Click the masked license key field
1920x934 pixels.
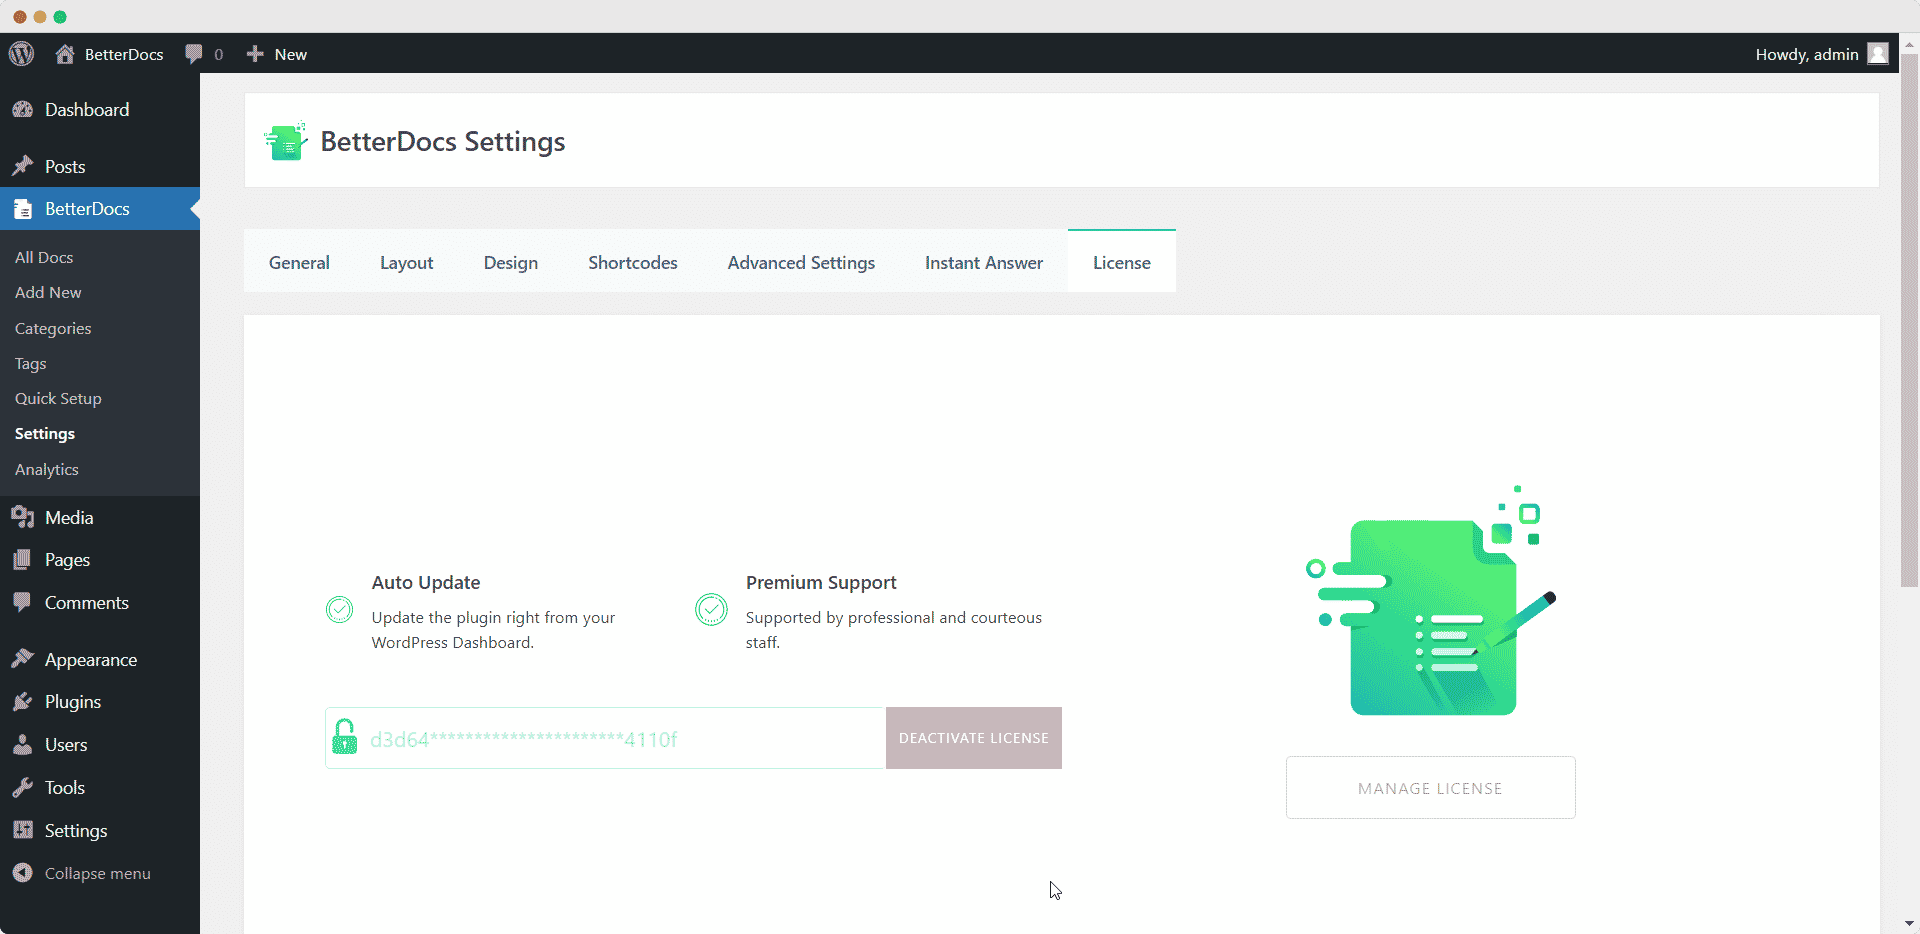point(606,738)
